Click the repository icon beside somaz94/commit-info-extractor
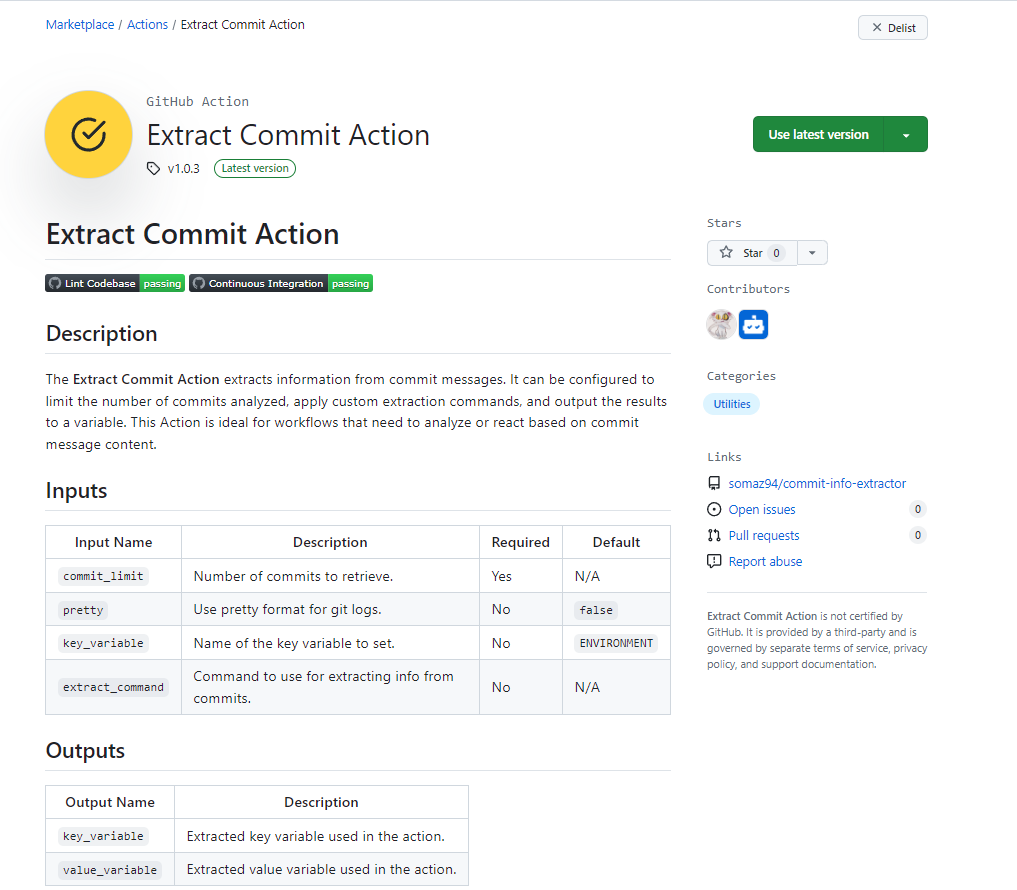1017x890 pixels. tap(714, 483)
